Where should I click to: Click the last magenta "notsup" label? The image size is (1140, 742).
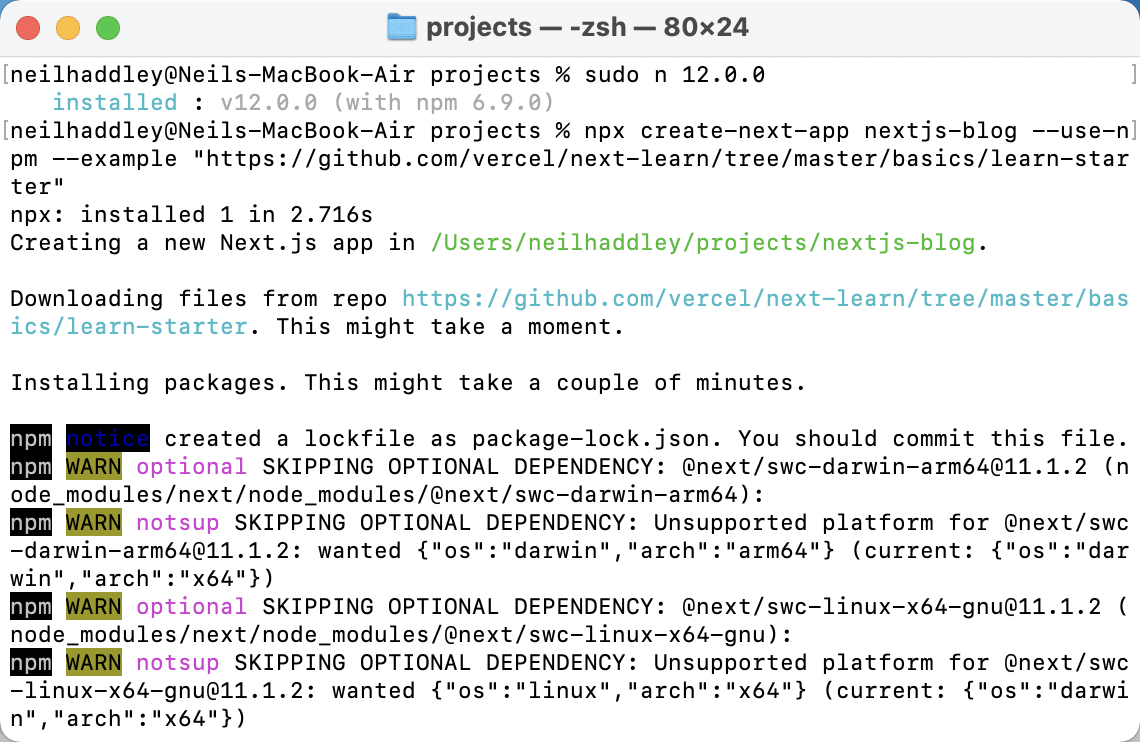(x=177, y=662)
